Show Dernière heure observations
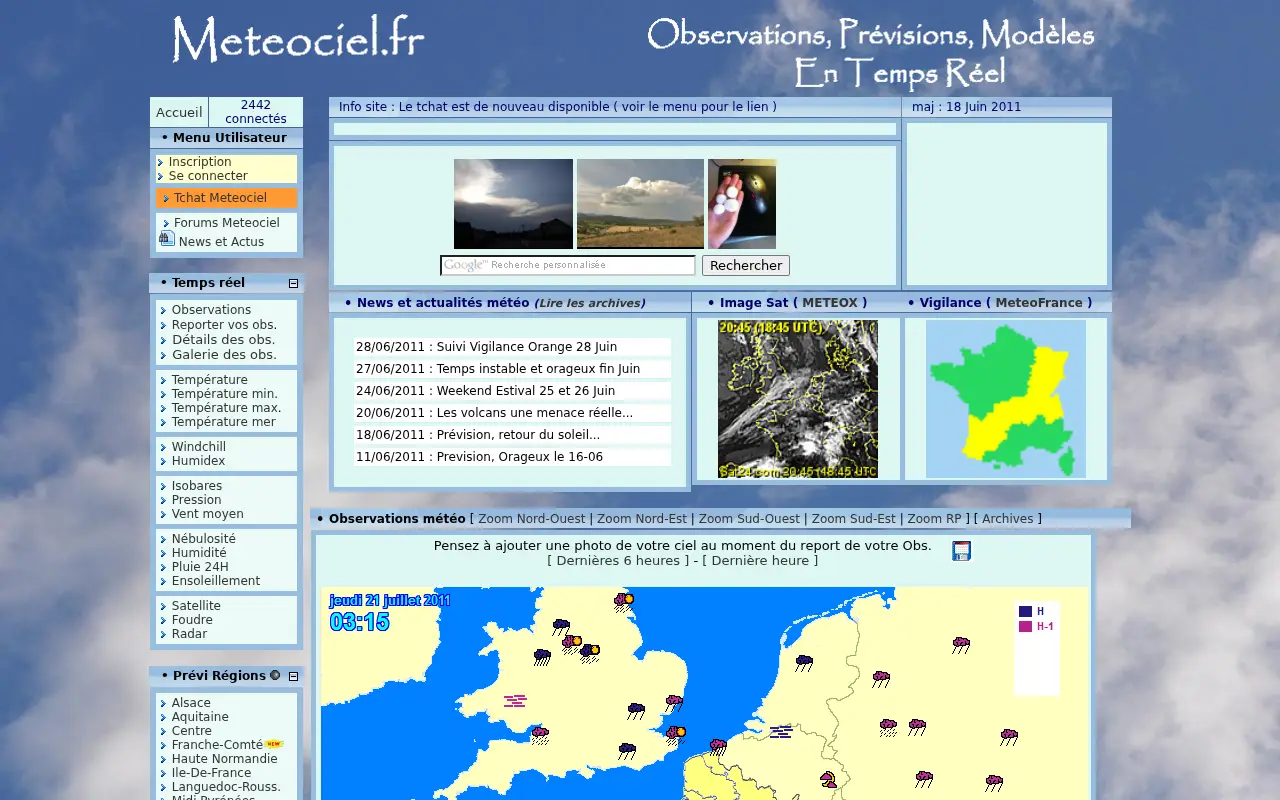Viewport: 1280px width, 800px height. click(760, 561)
